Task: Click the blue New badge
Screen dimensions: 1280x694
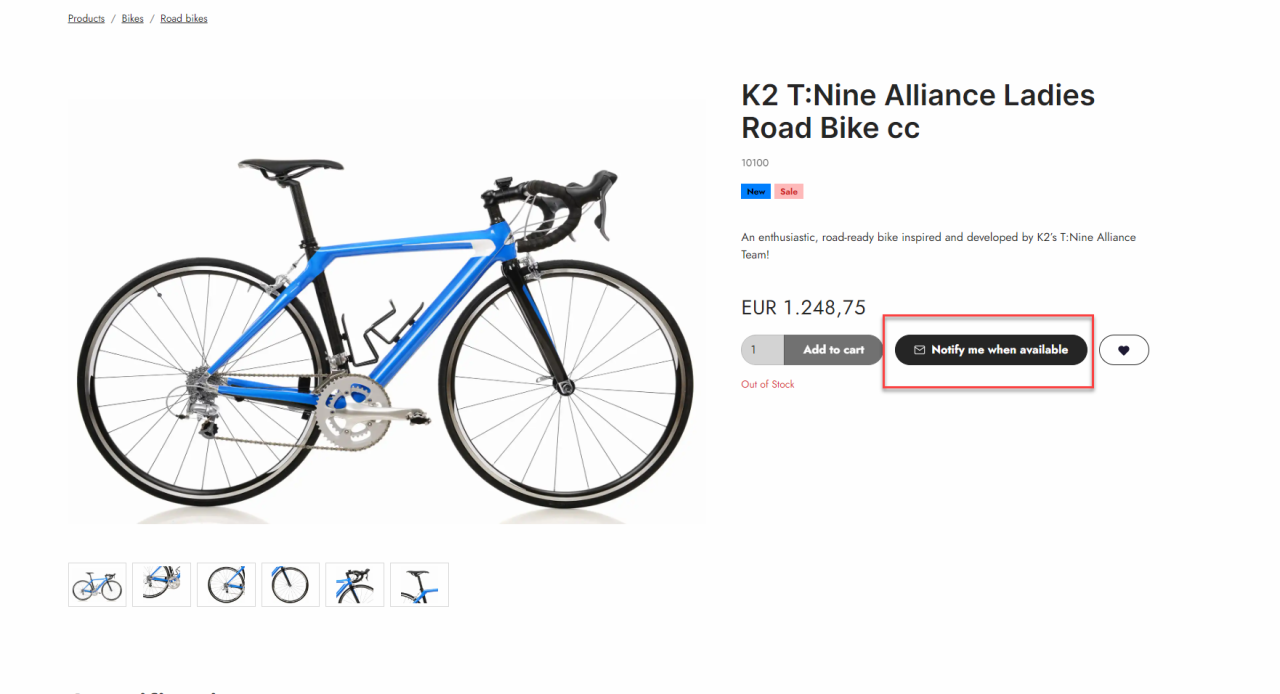Action: click(x=755, y=191)
